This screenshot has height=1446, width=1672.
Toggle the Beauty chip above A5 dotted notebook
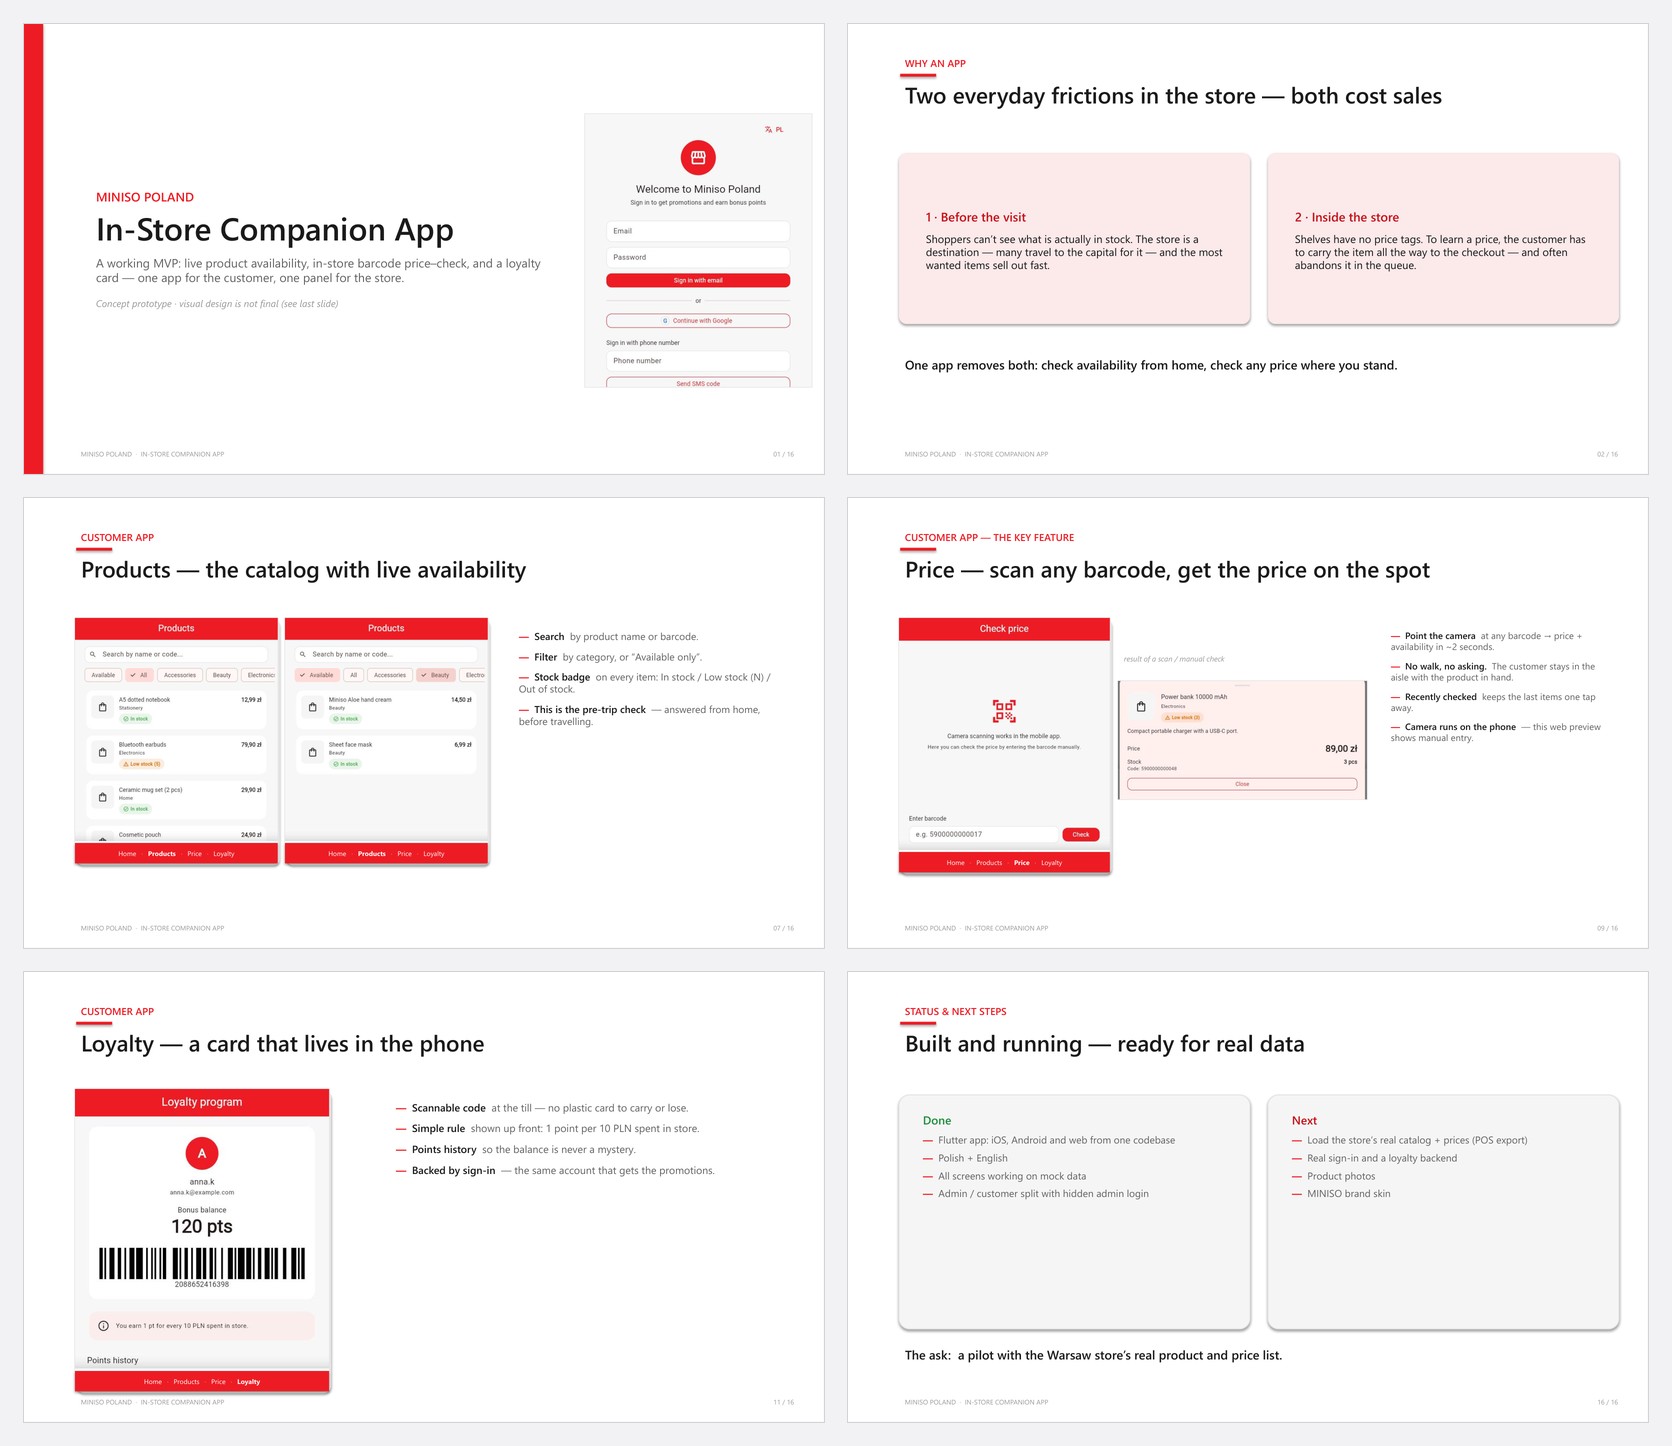[x=222, y=675]
